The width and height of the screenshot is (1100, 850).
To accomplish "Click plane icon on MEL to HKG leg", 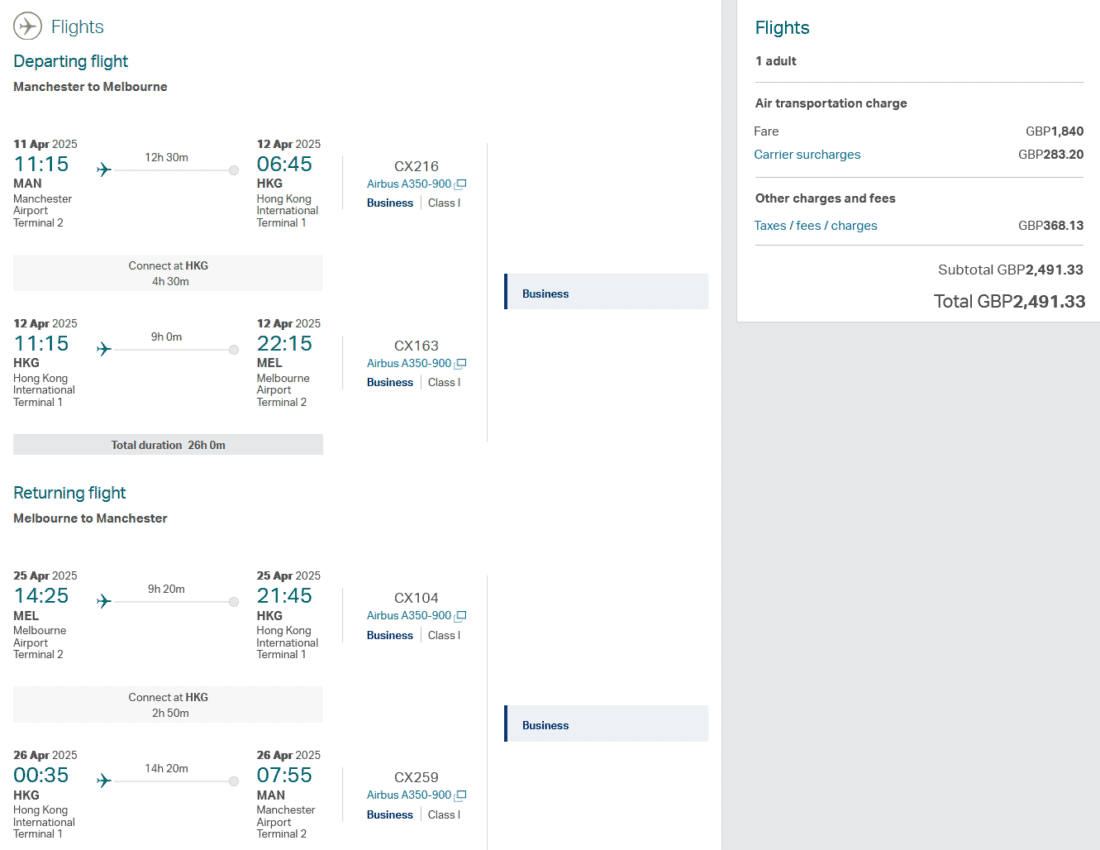I will (x=104, y=601).
